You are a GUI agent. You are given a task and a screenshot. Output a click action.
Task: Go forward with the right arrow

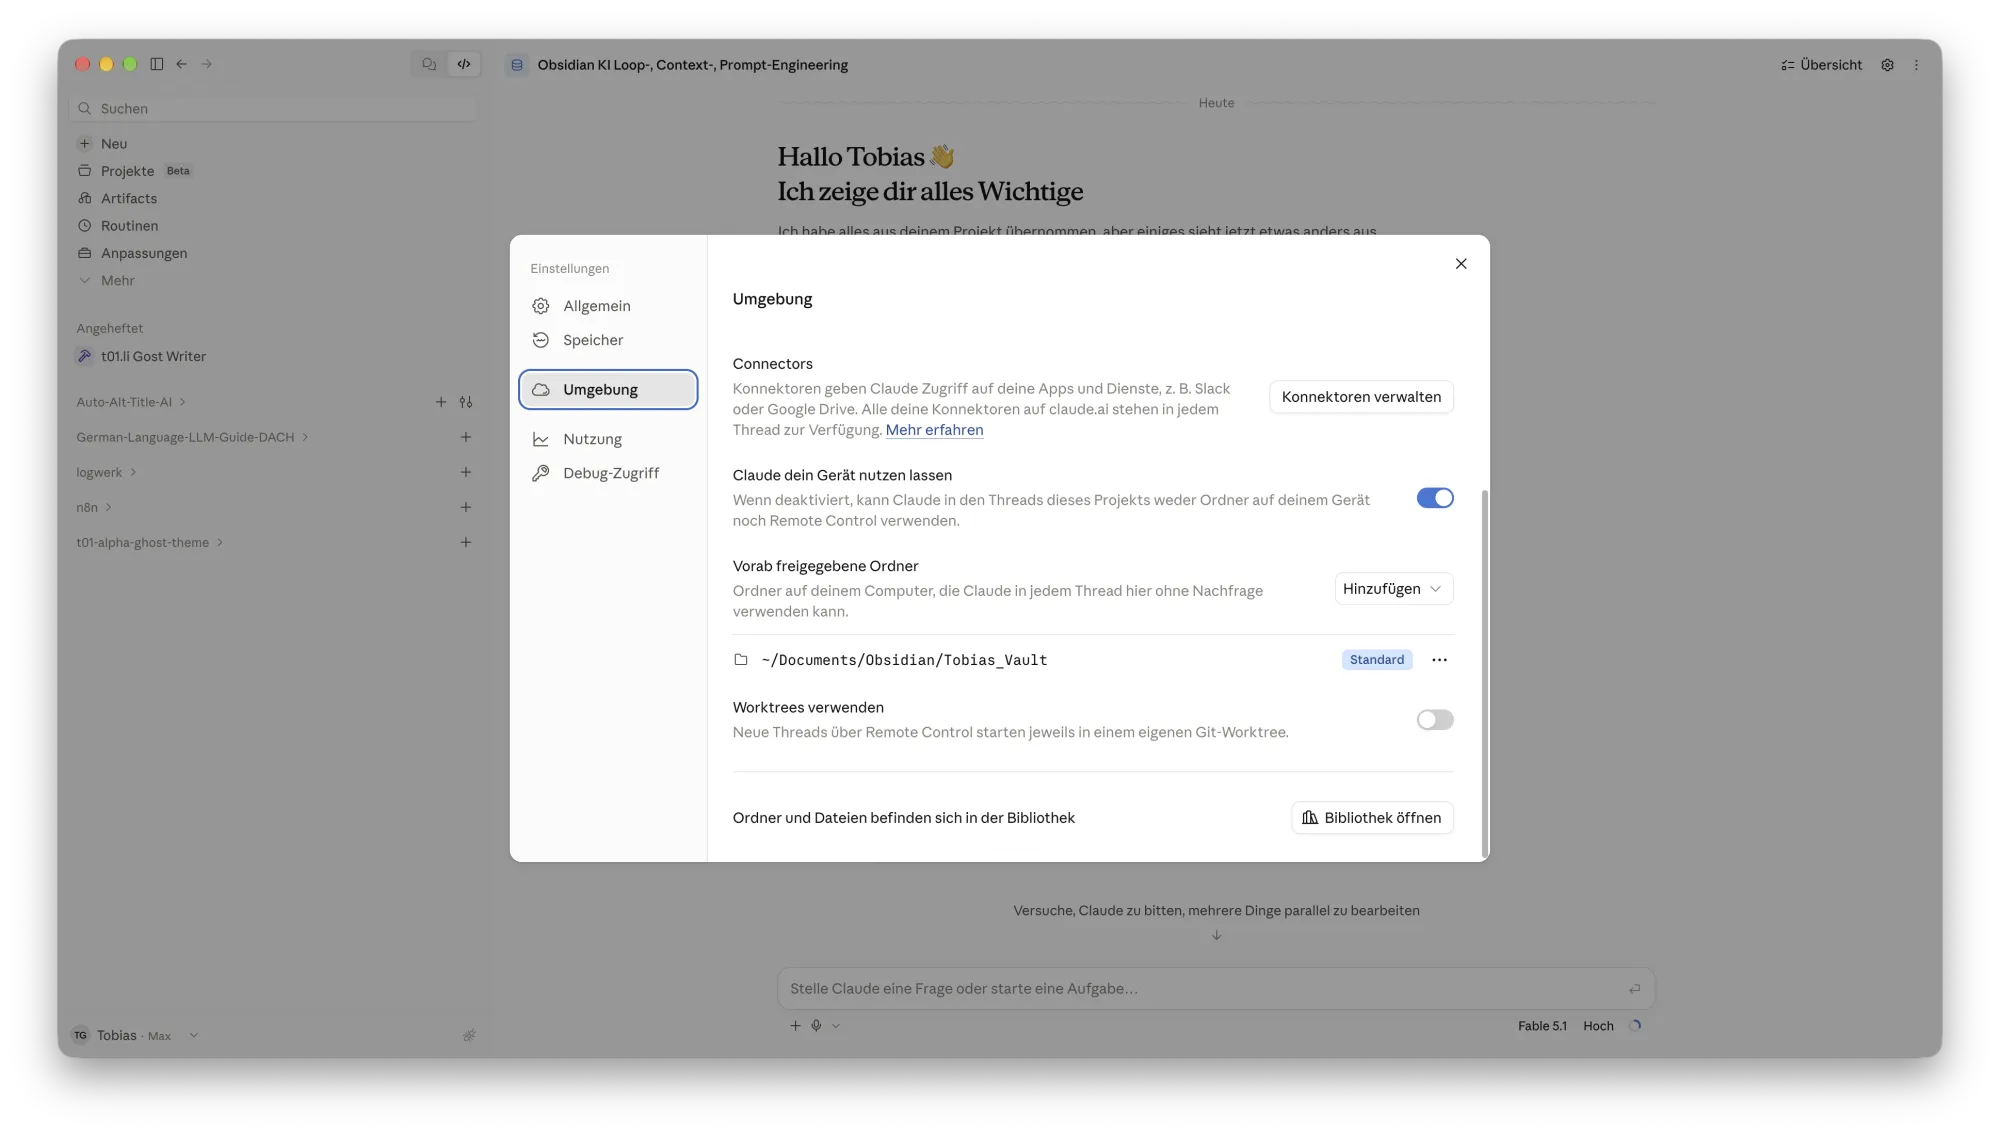[207, 64]
